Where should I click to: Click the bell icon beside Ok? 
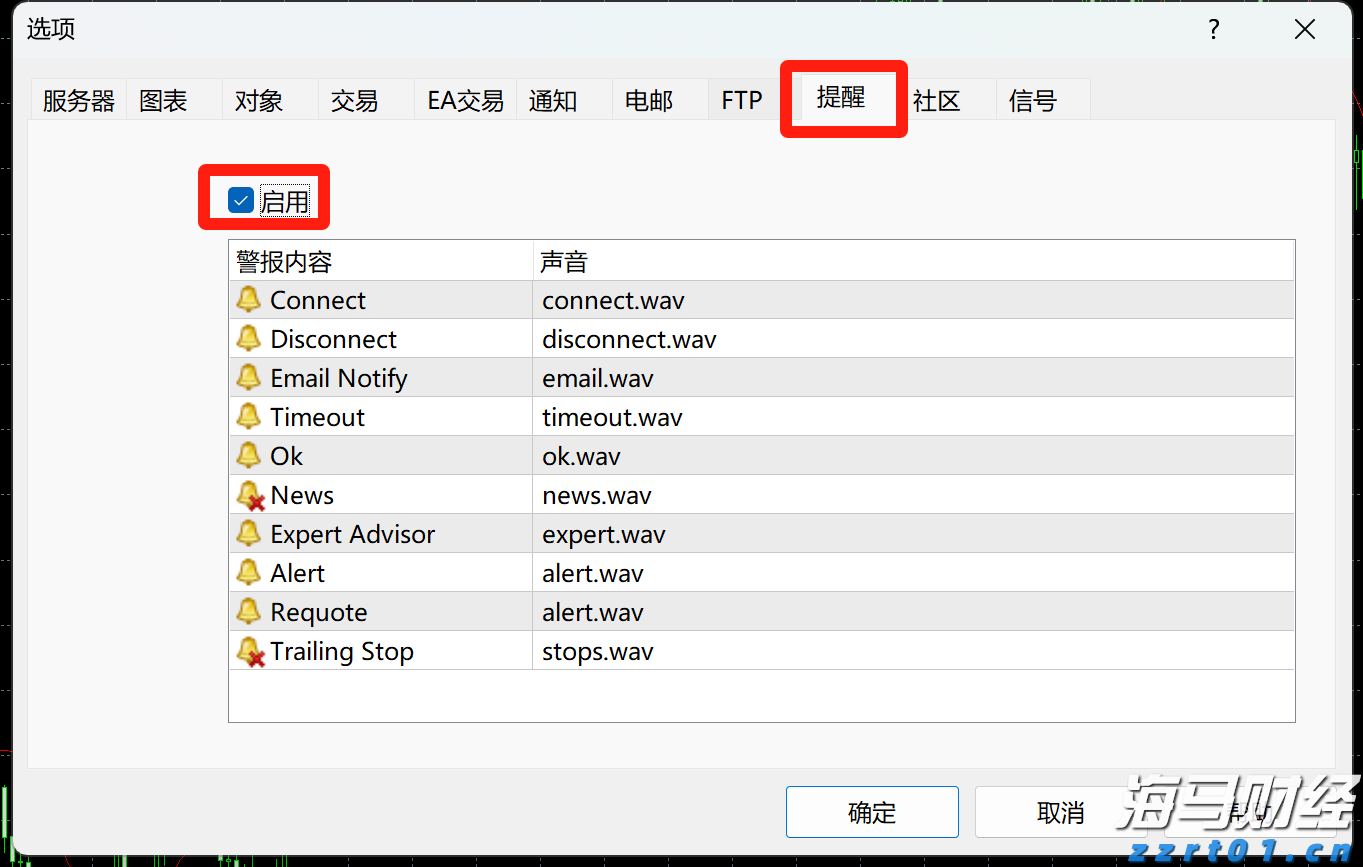click(x=248, y=455)
